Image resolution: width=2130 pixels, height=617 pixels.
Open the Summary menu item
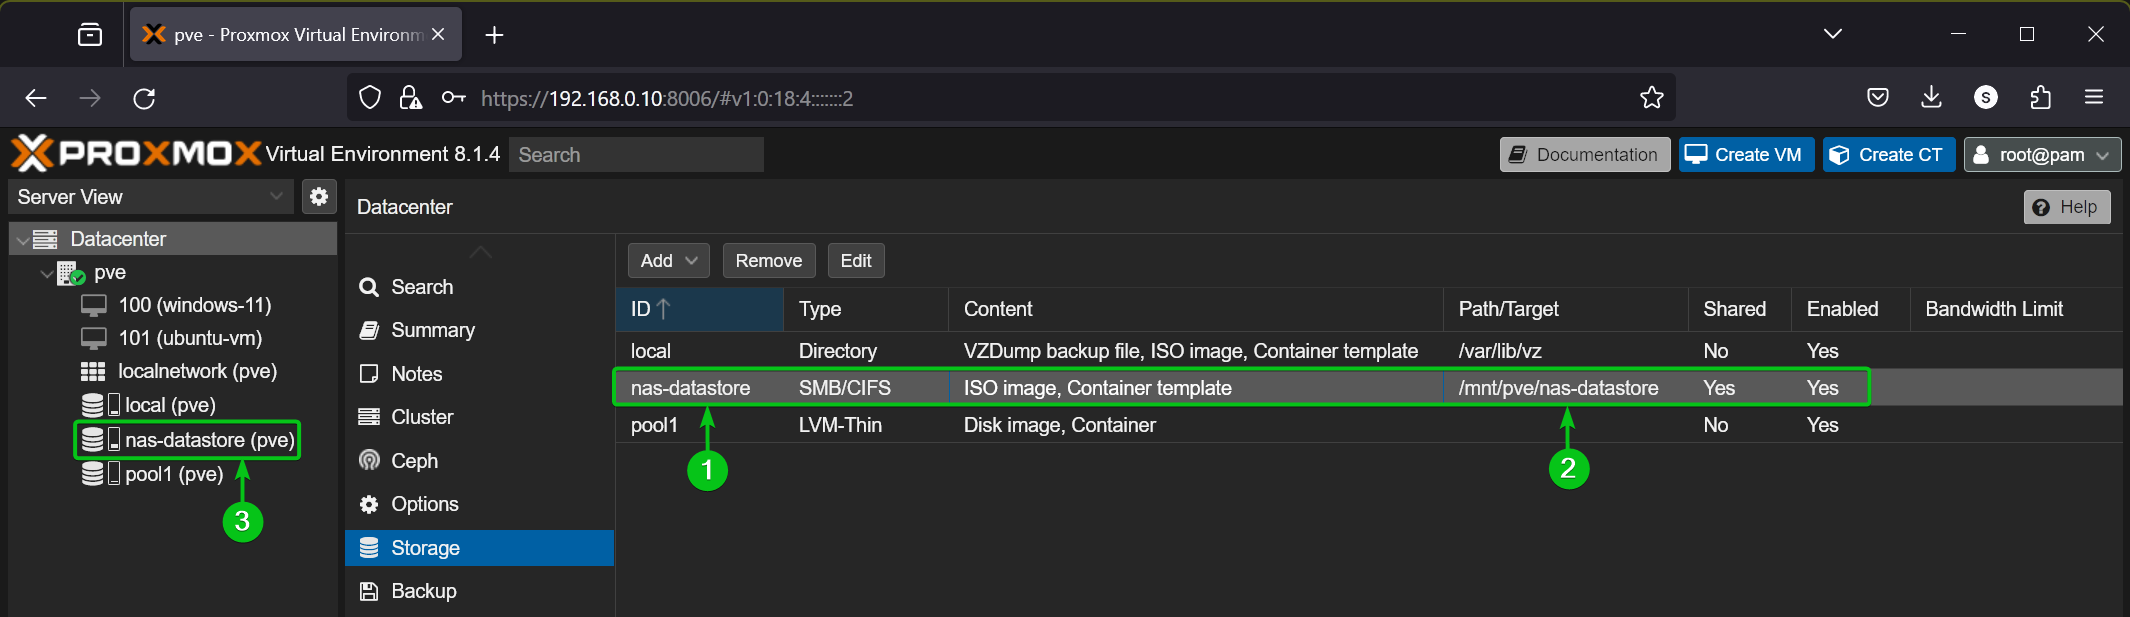coord(479,330)
